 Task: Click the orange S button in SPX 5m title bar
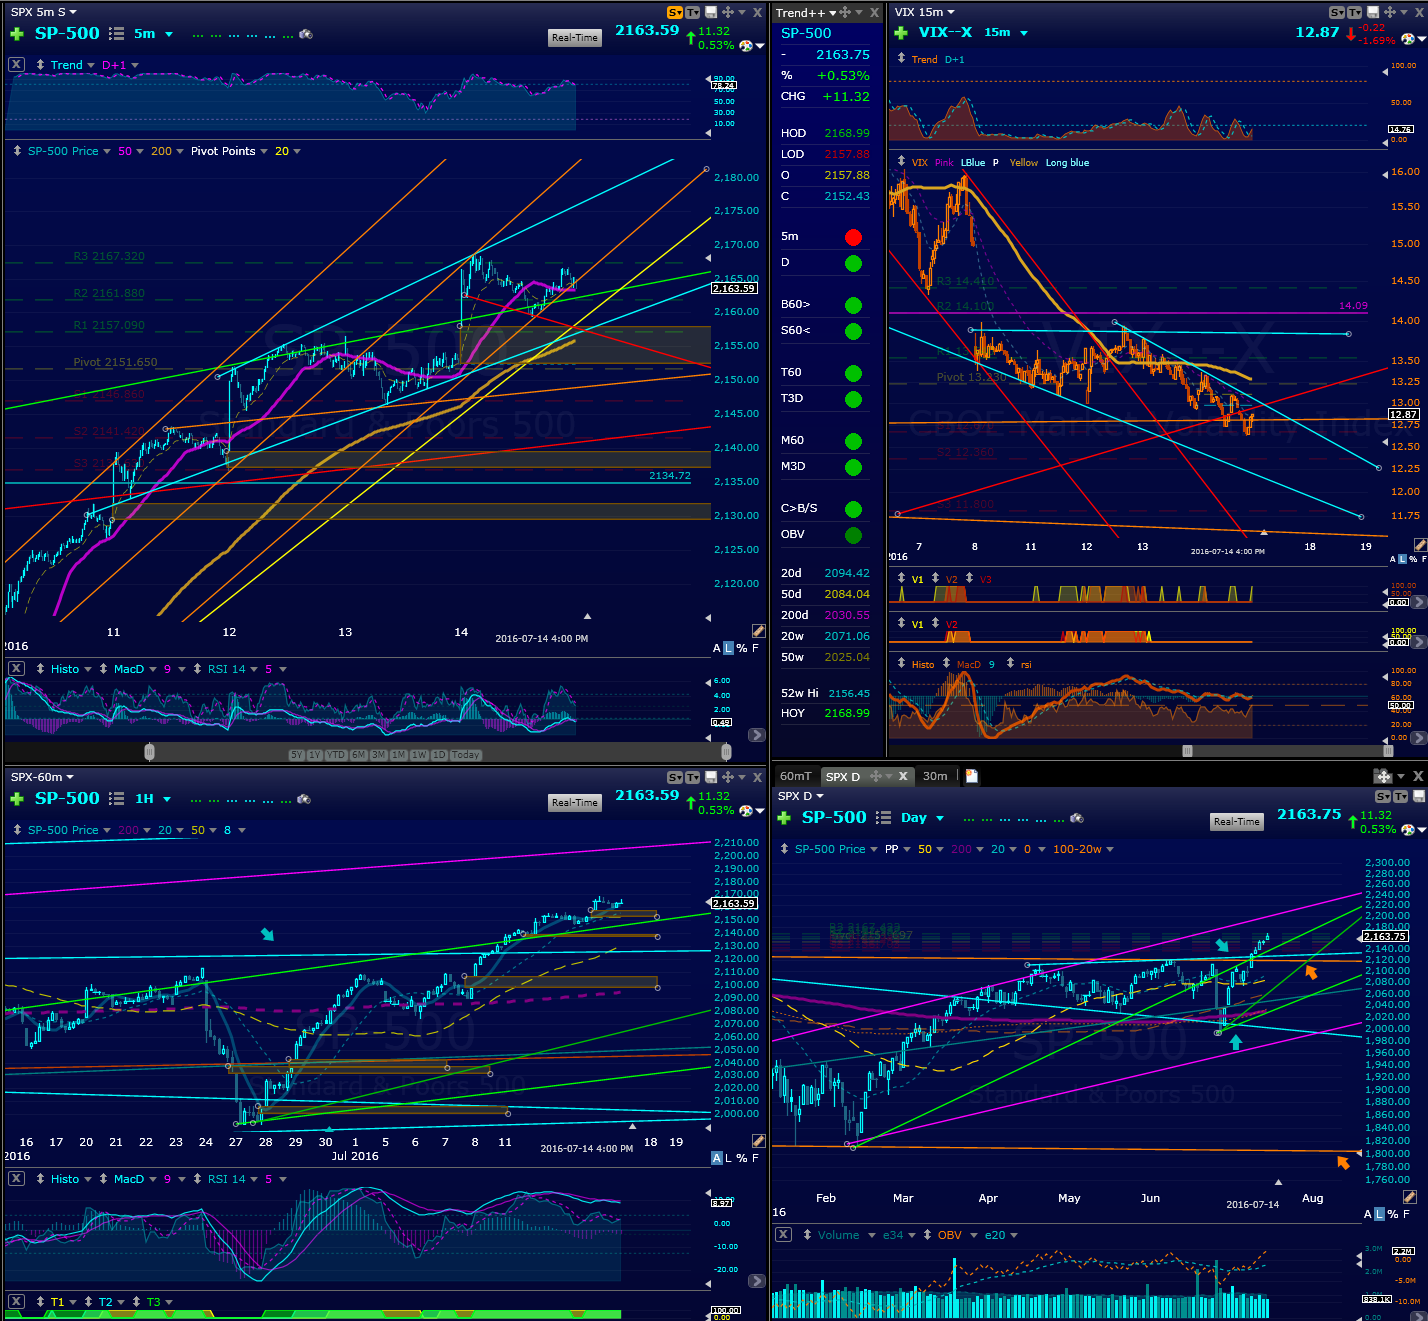coord(675,12)
